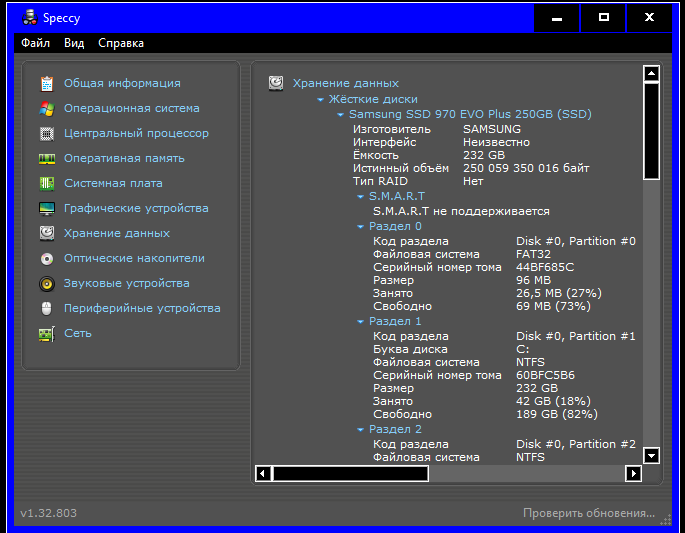Click the monitor icon for Графические устройства

47,208
